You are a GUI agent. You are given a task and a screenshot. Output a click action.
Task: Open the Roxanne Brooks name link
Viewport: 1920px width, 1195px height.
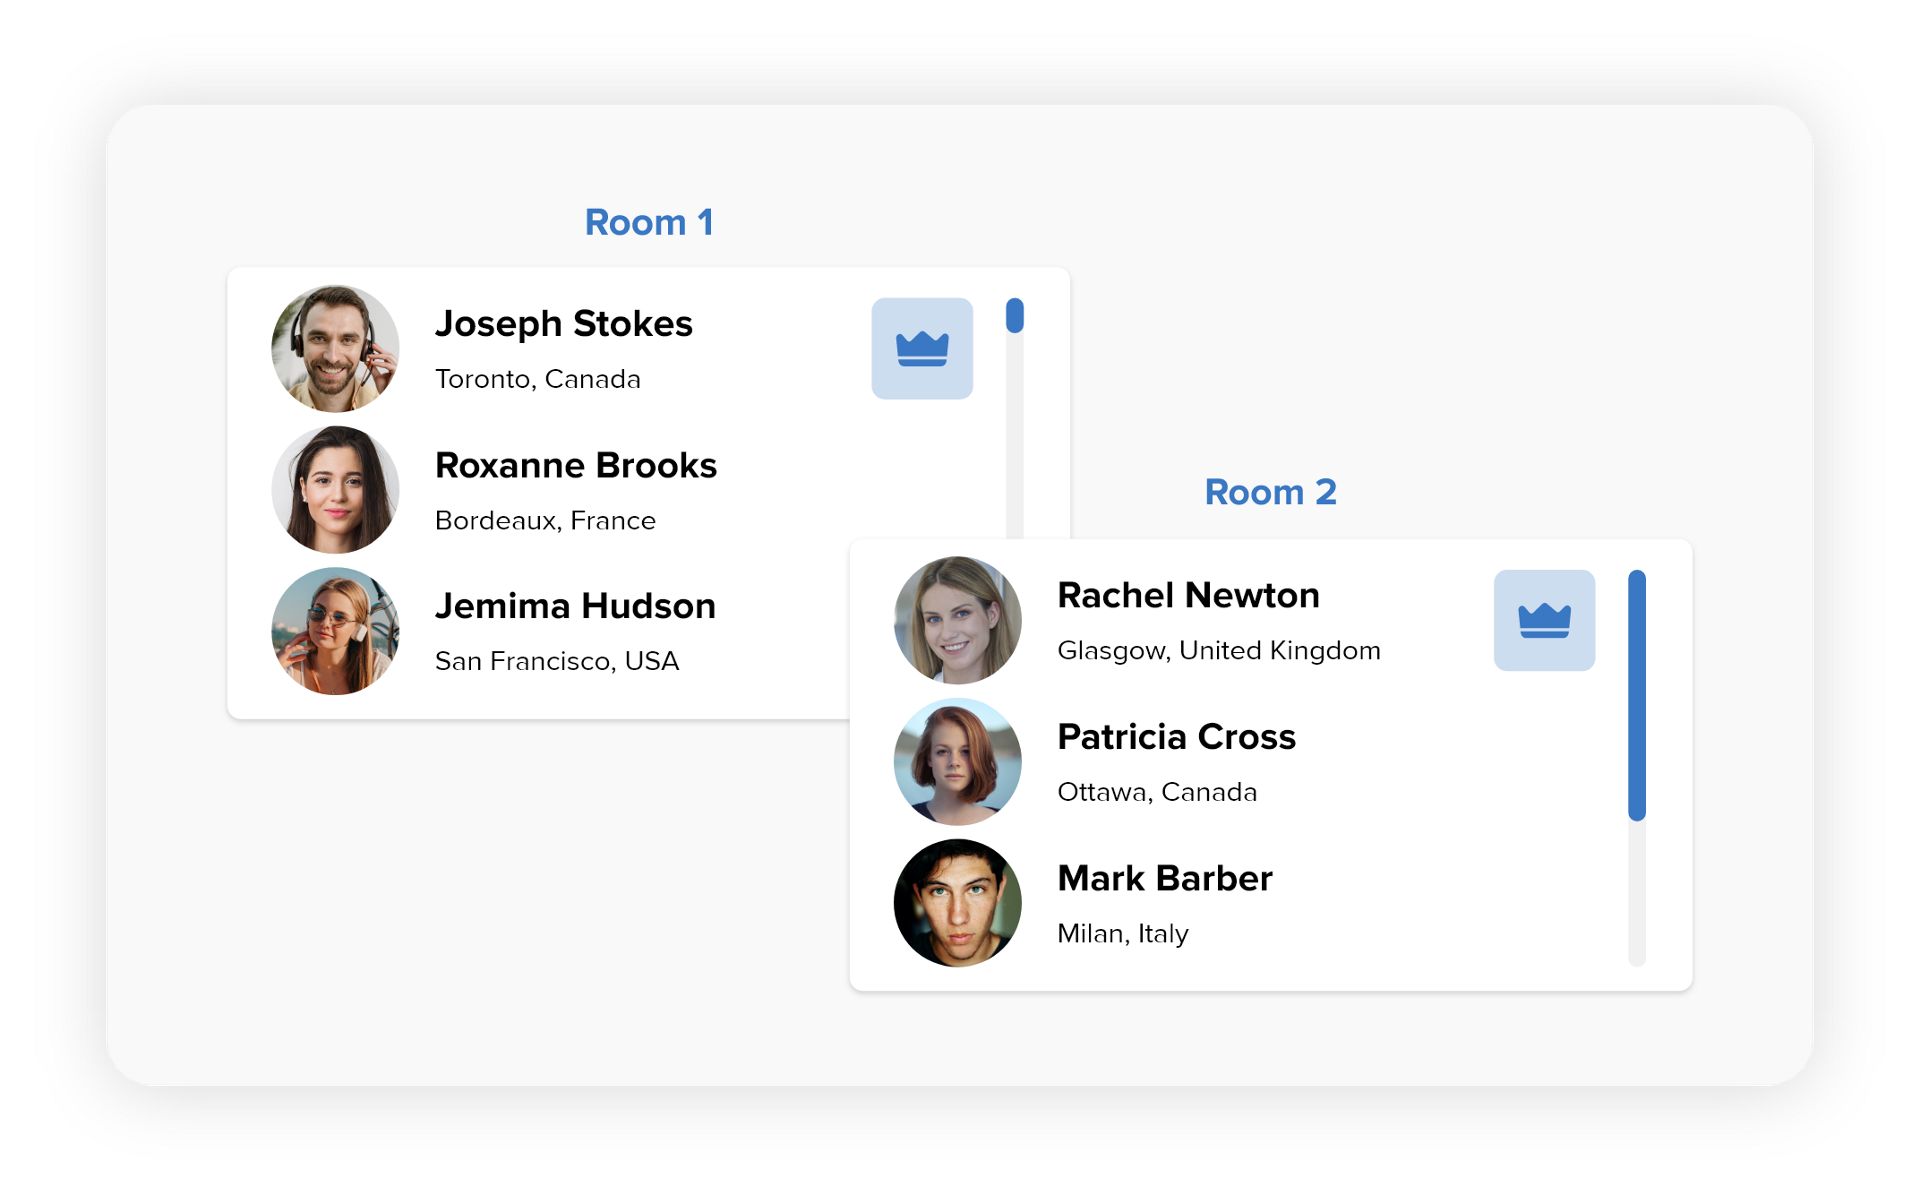[575, 466]
